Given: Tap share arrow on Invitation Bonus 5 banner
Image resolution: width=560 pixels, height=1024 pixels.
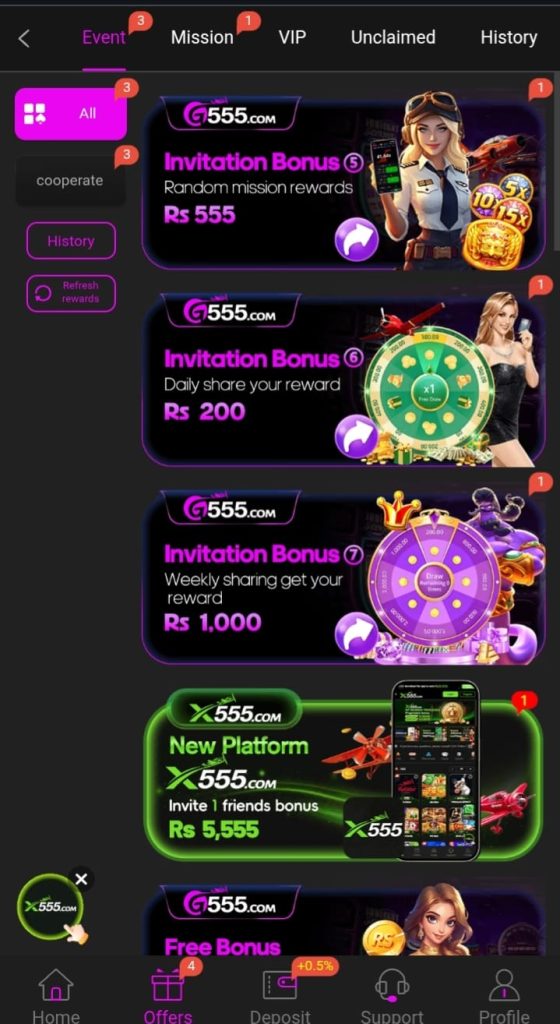Looking at the screenshot, I should [x=356, y=239].
